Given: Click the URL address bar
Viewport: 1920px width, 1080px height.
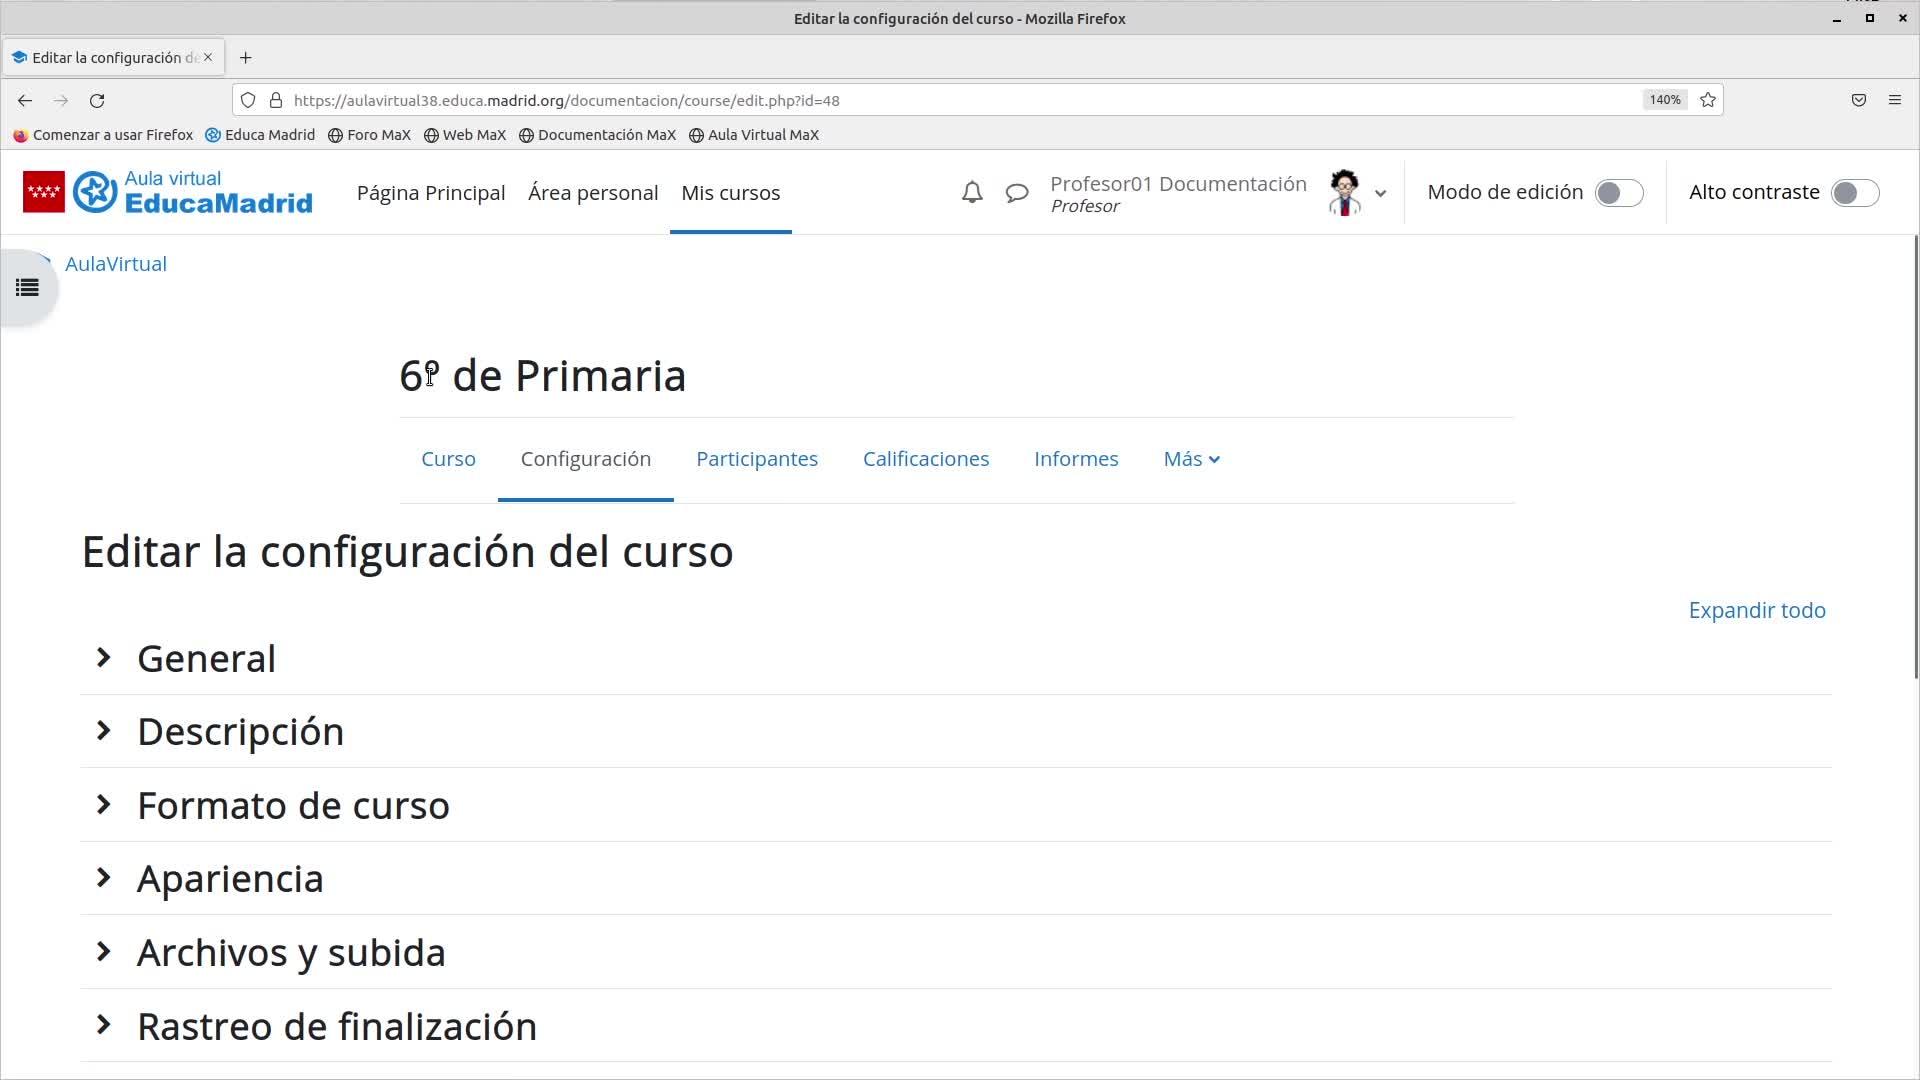Looking at the screenshot, I should pyautogui.click(x=960, y=100).
